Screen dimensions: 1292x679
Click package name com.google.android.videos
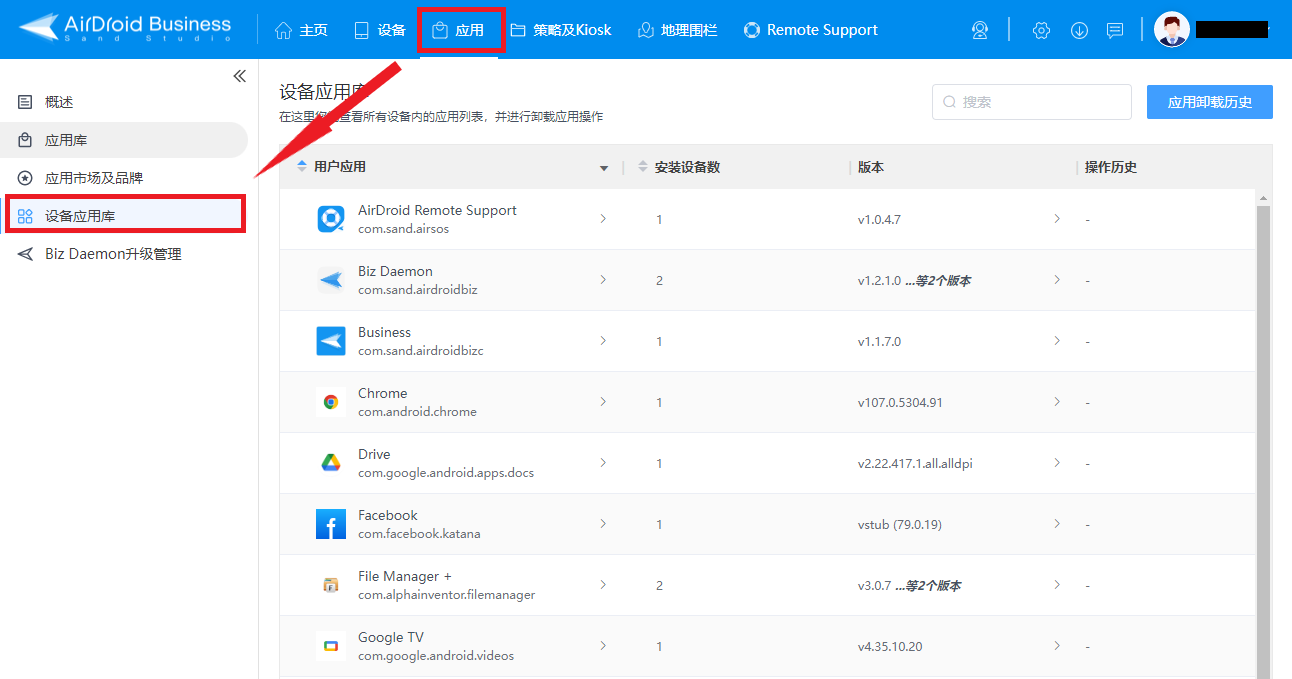point(436,656)
